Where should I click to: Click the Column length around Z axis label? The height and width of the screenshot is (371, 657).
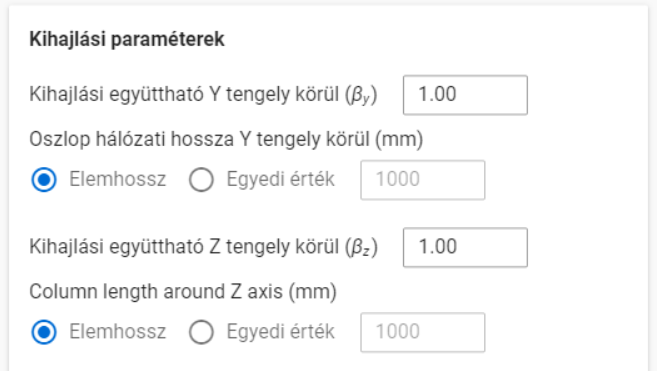click(183, 292)
